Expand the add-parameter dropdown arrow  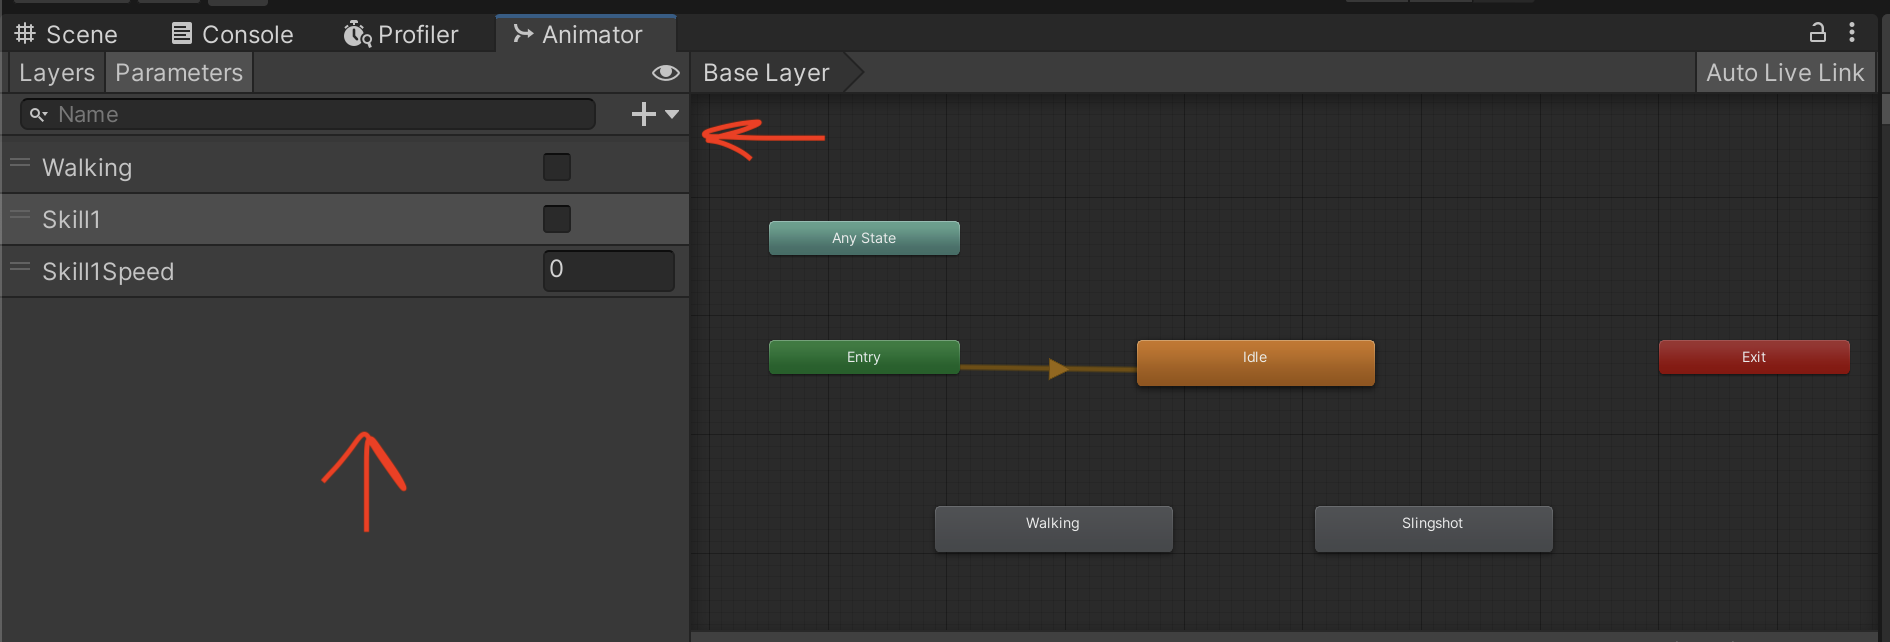click(x=672, y=114)
